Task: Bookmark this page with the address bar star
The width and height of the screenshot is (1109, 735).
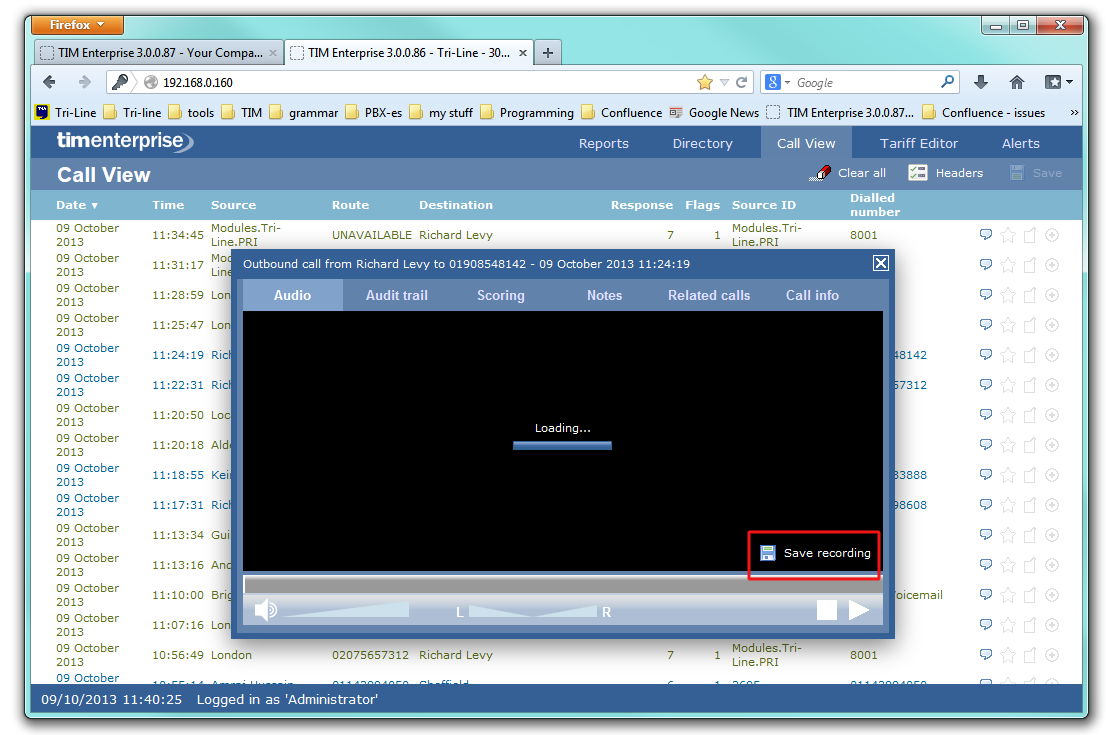Action: coord(704,83)
